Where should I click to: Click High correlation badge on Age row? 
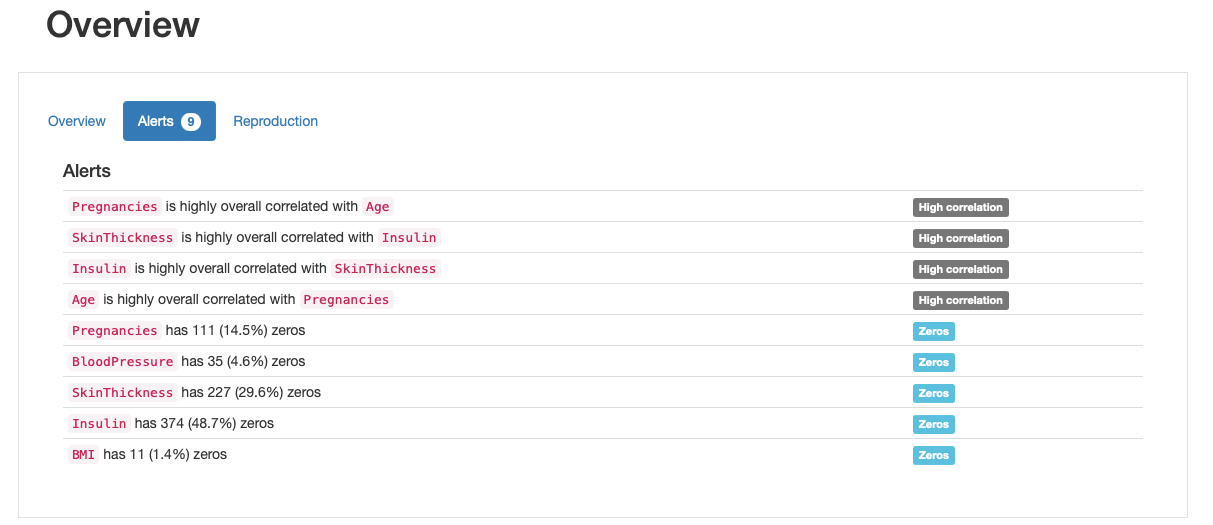pos(960,301)
